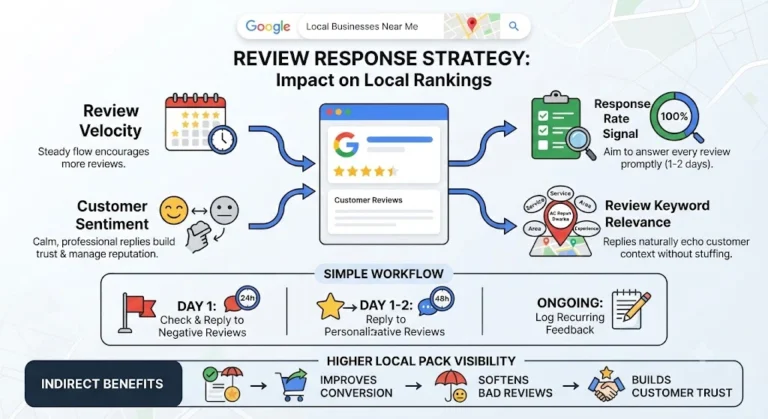The image size is (768, 419).
Task: Click 'Log Recurring Feedback' text
Action: coord(570,323)
